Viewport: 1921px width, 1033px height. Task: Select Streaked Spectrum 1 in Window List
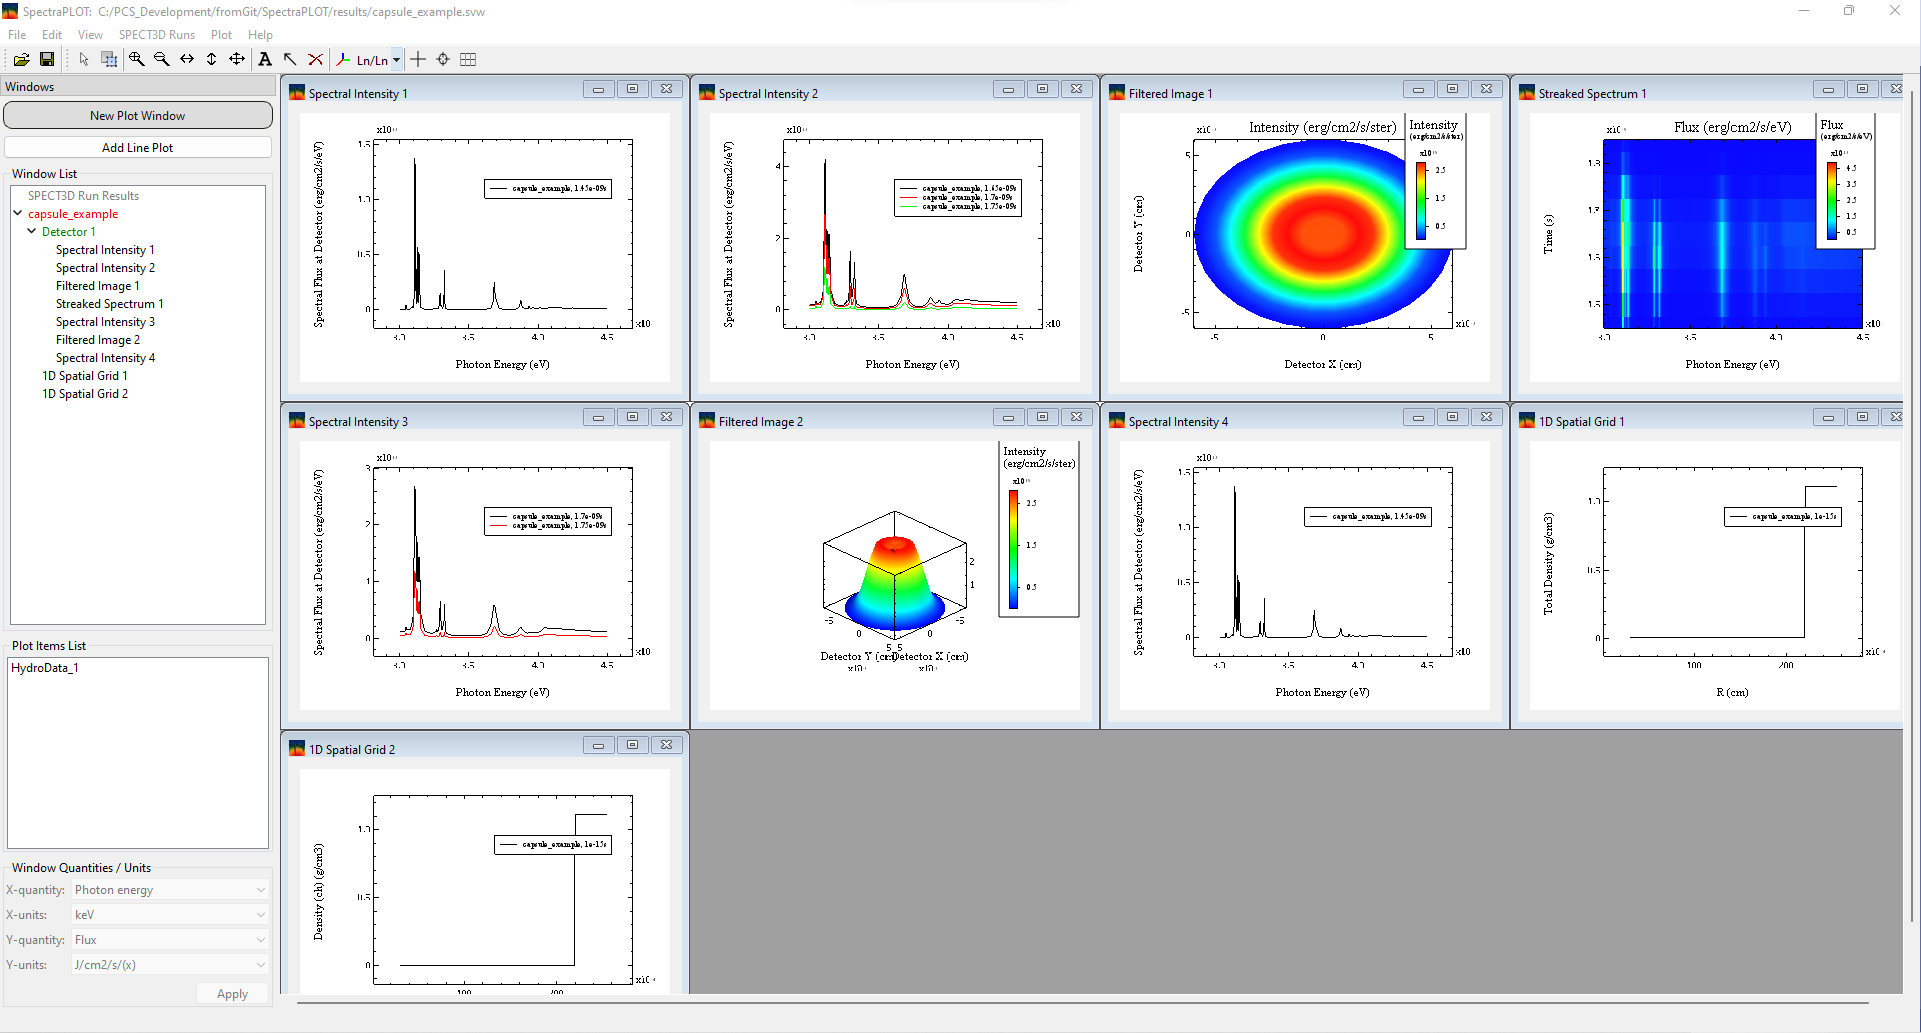pyautogui.click(x=109, y=304)
